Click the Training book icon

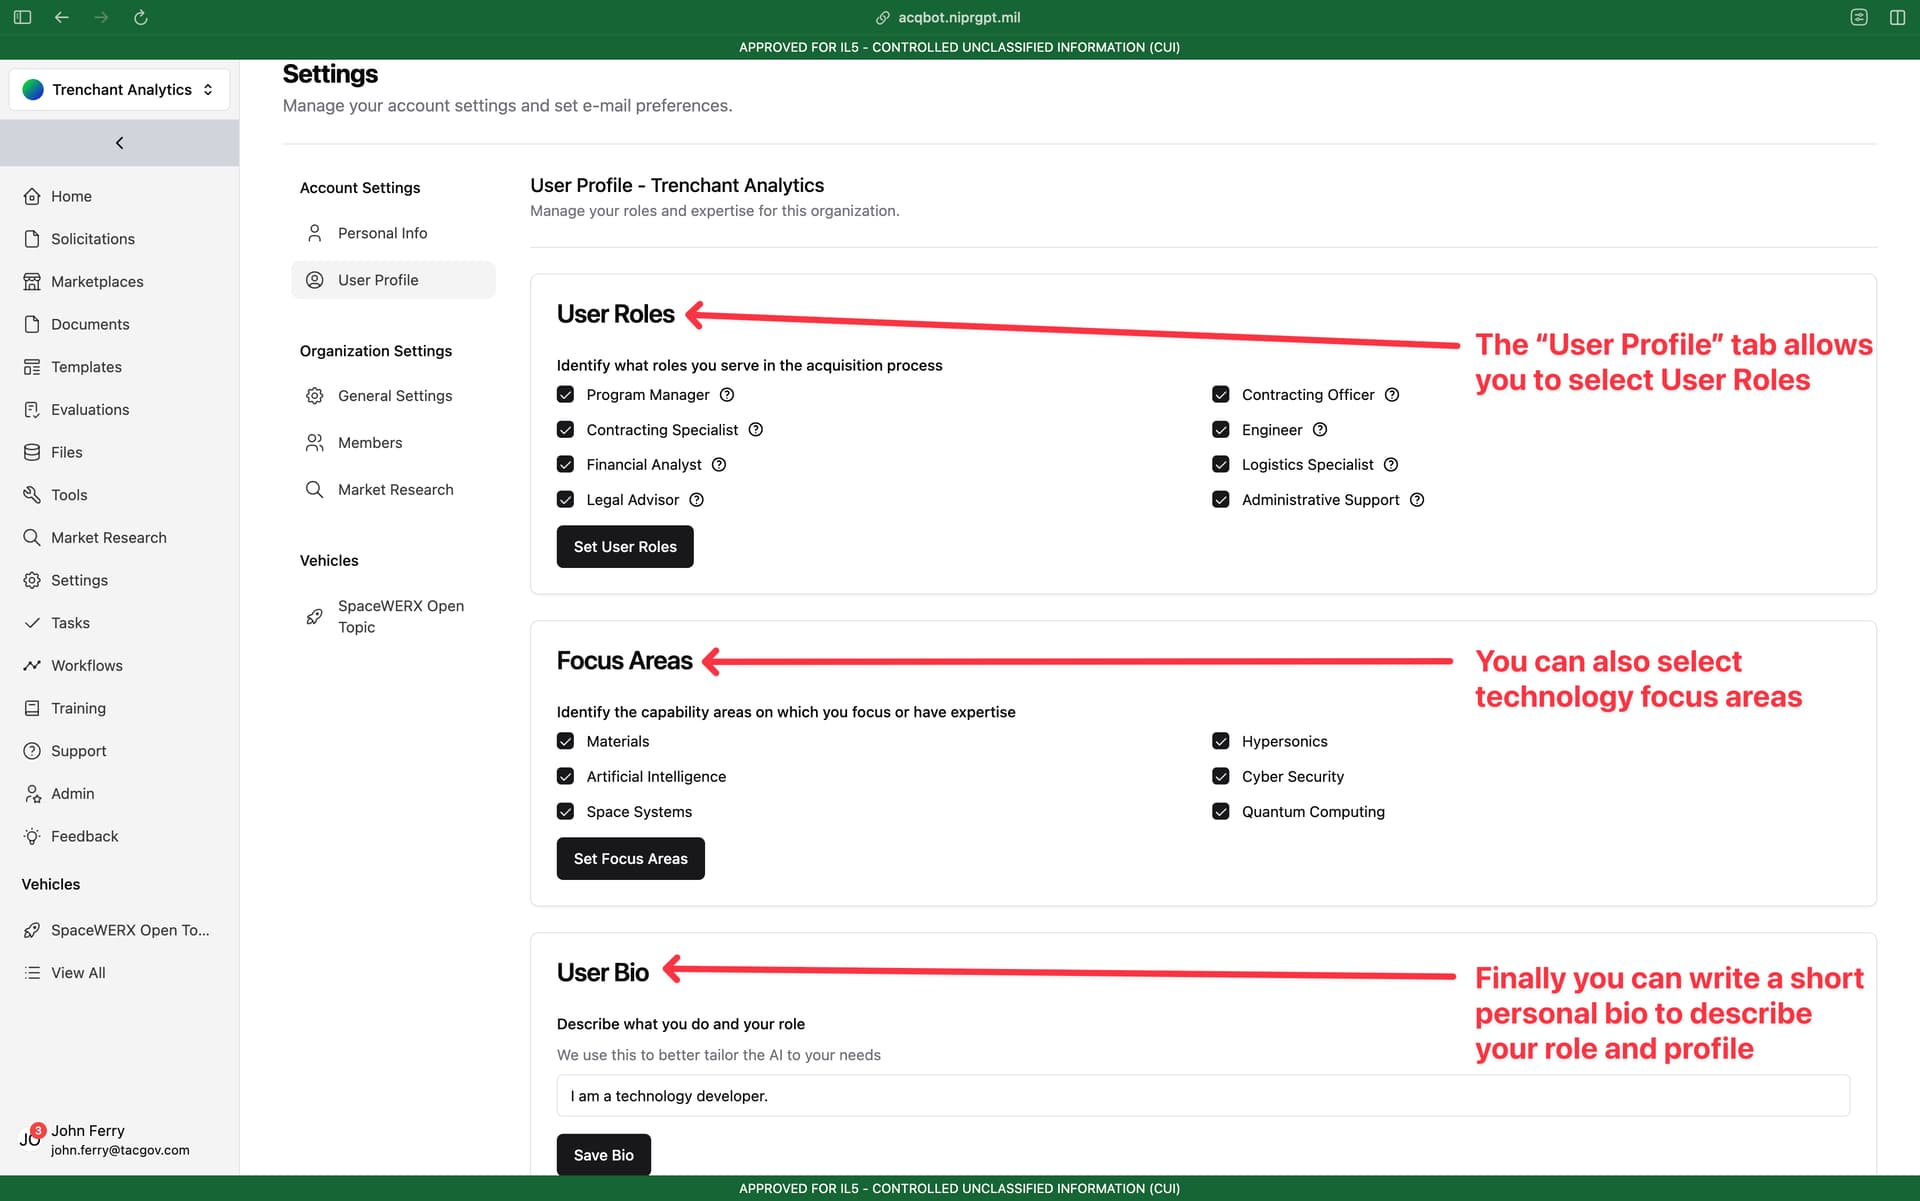(32, 708)
